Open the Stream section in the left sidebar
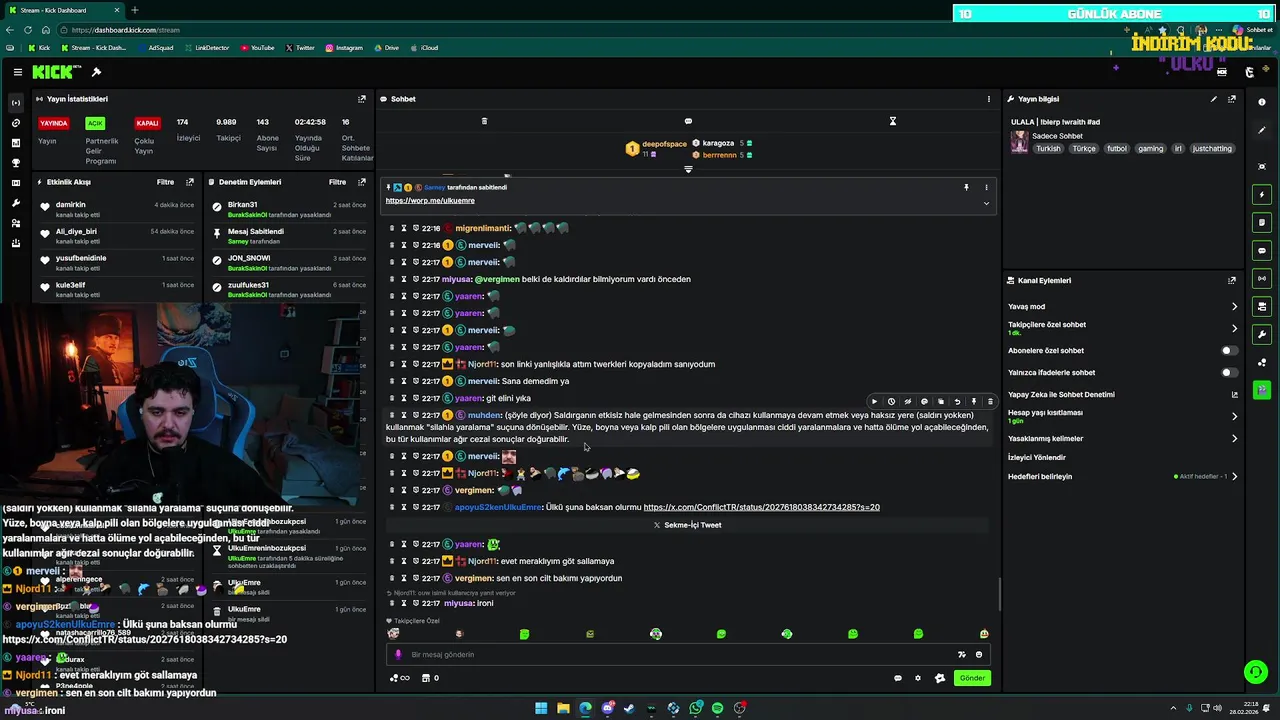This screenshot has height=720, width=1280. coord(15,103)
